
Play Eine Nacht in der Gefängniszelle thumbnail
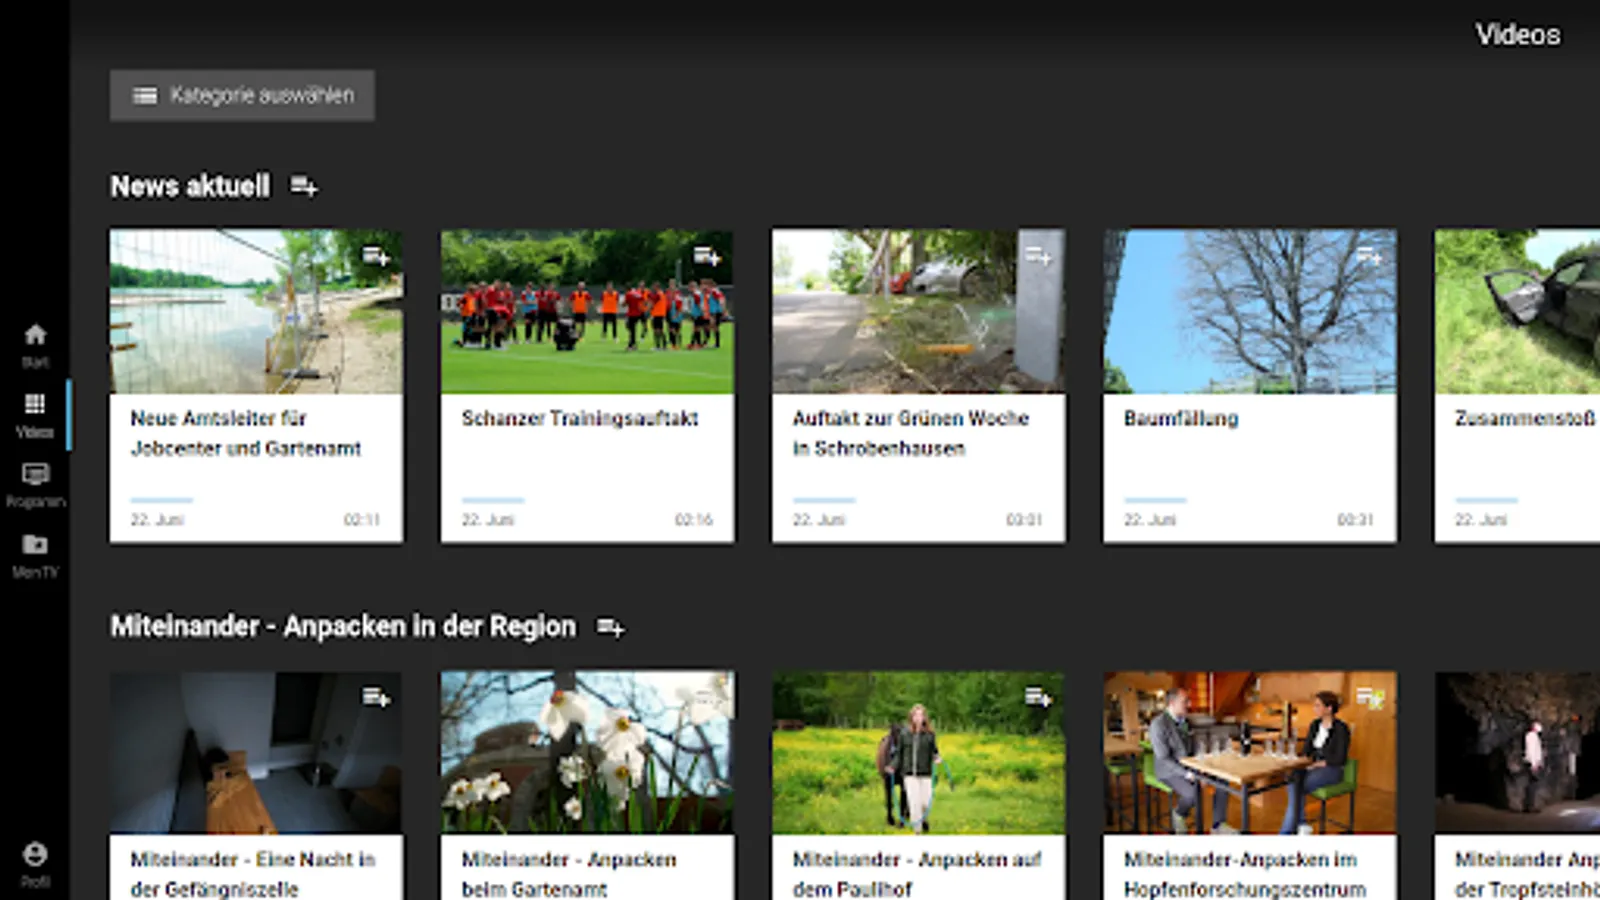coord(257,752)
